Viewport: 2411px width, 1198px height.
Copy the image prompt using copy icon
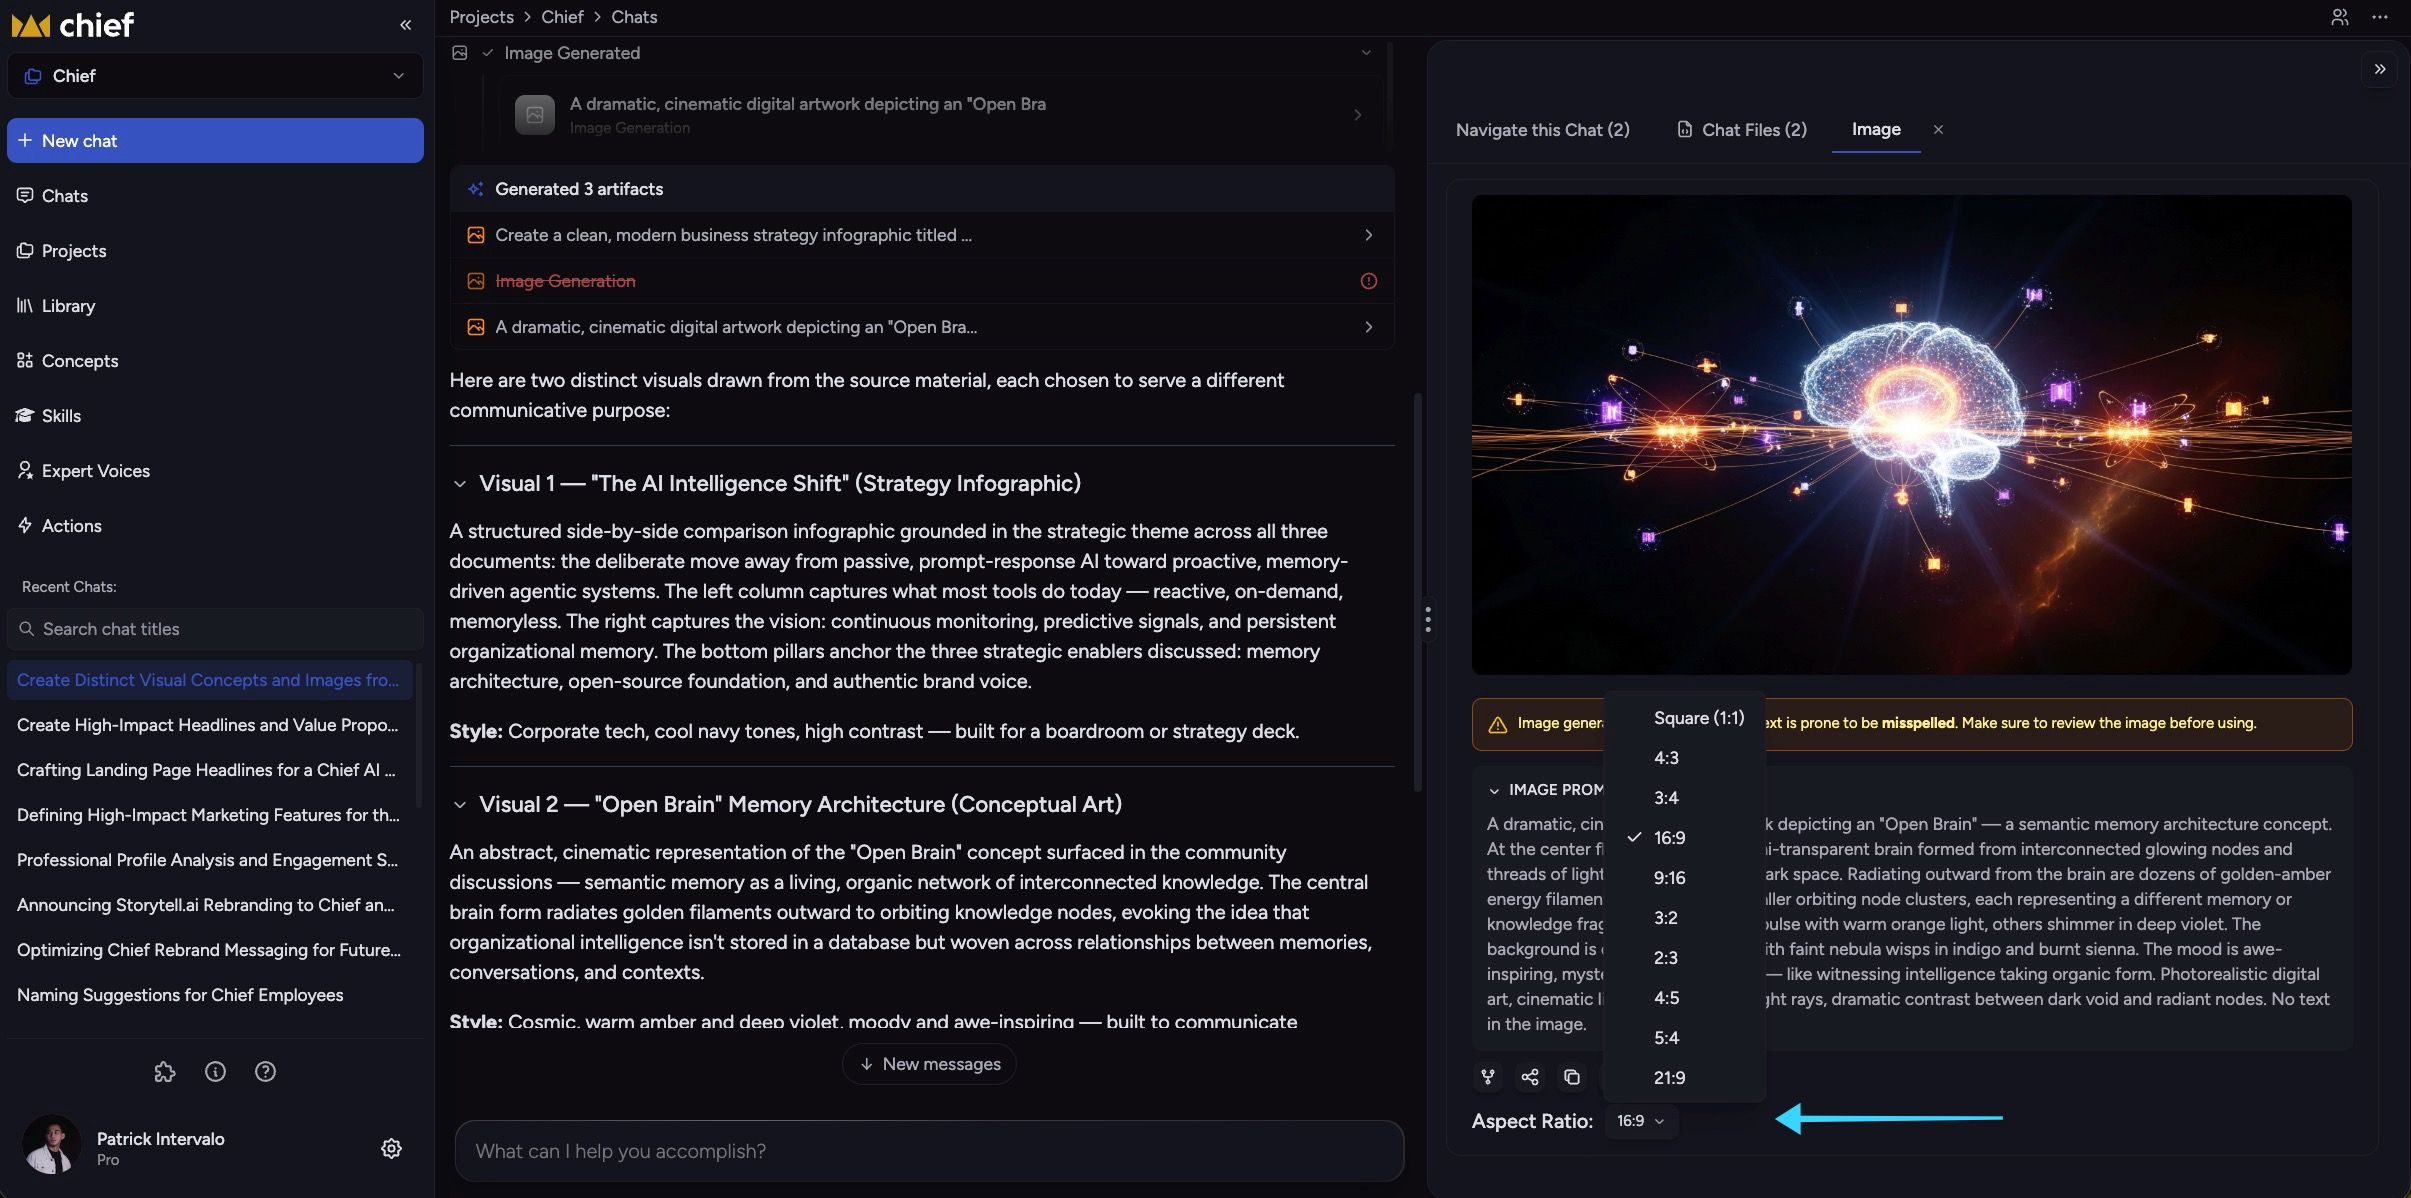tap(1572, 1077)
